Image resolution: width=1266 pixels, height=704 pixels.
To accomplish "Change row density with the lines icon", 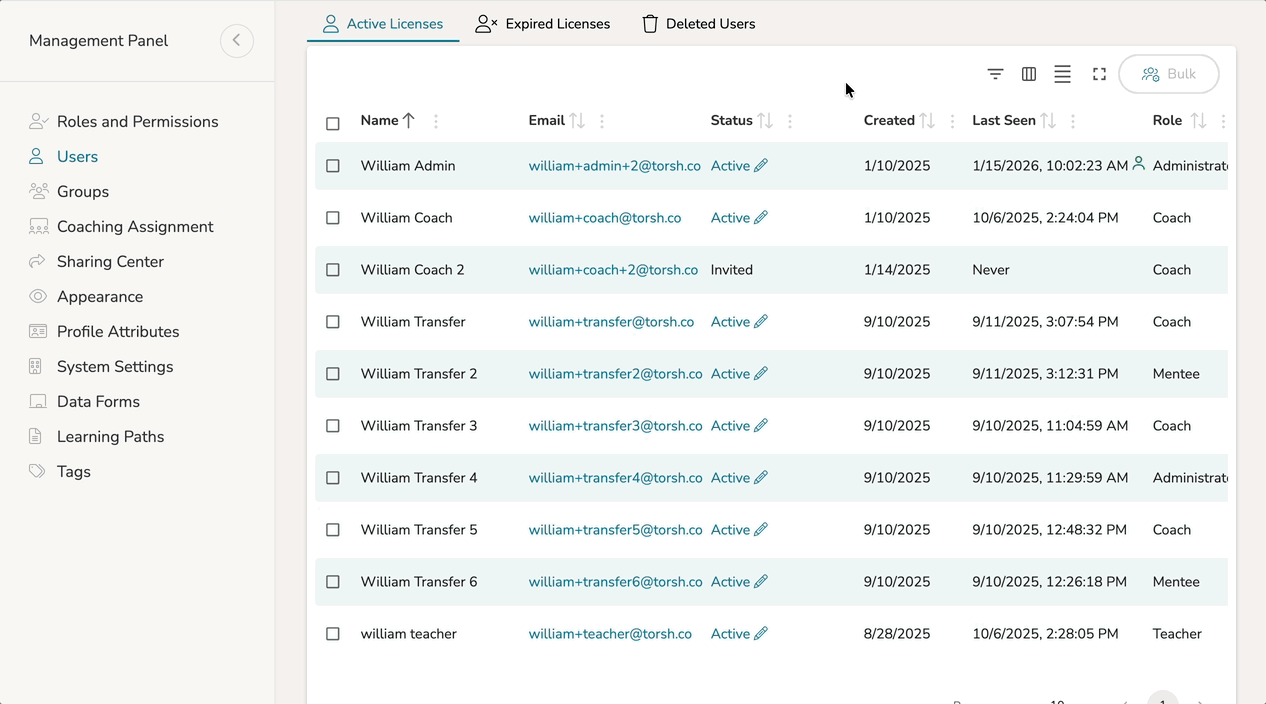I will tap(1062, 74).
